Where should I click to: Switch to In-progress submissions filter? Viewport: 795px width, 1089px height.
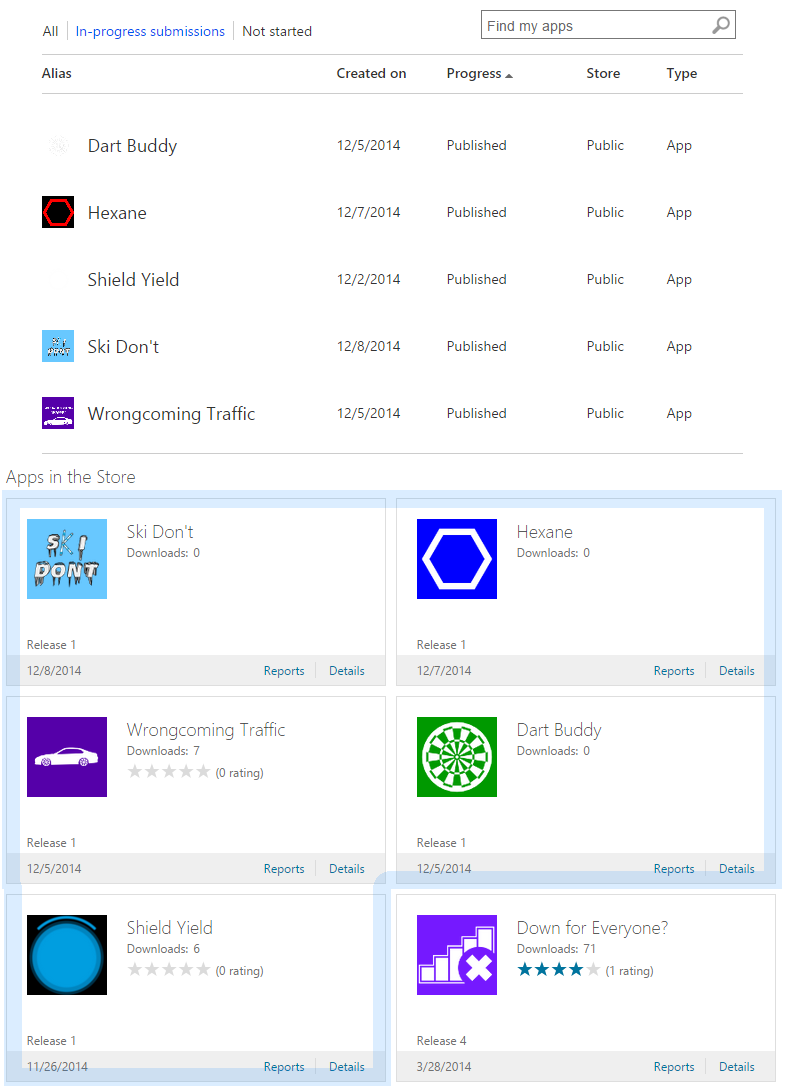(150, 31)
